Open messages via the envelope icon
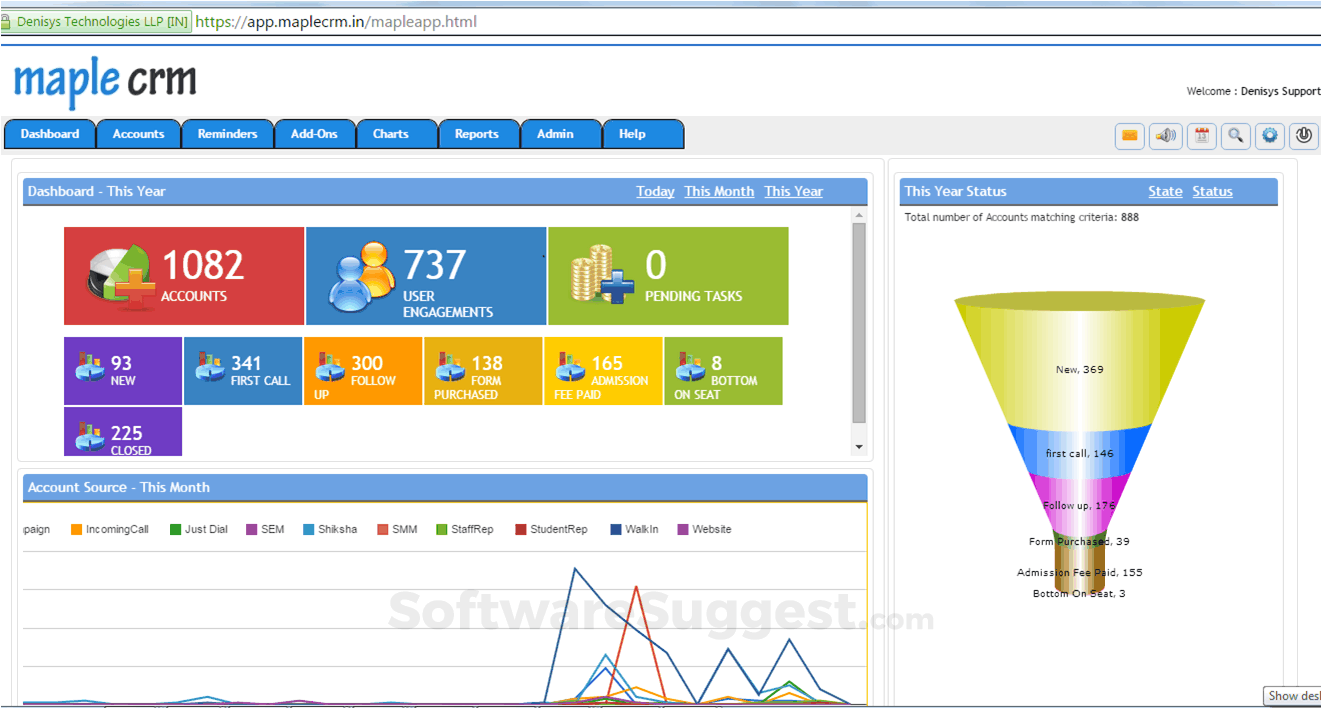The height and width of the screenshot is (709, 1322). point(1130,136)
